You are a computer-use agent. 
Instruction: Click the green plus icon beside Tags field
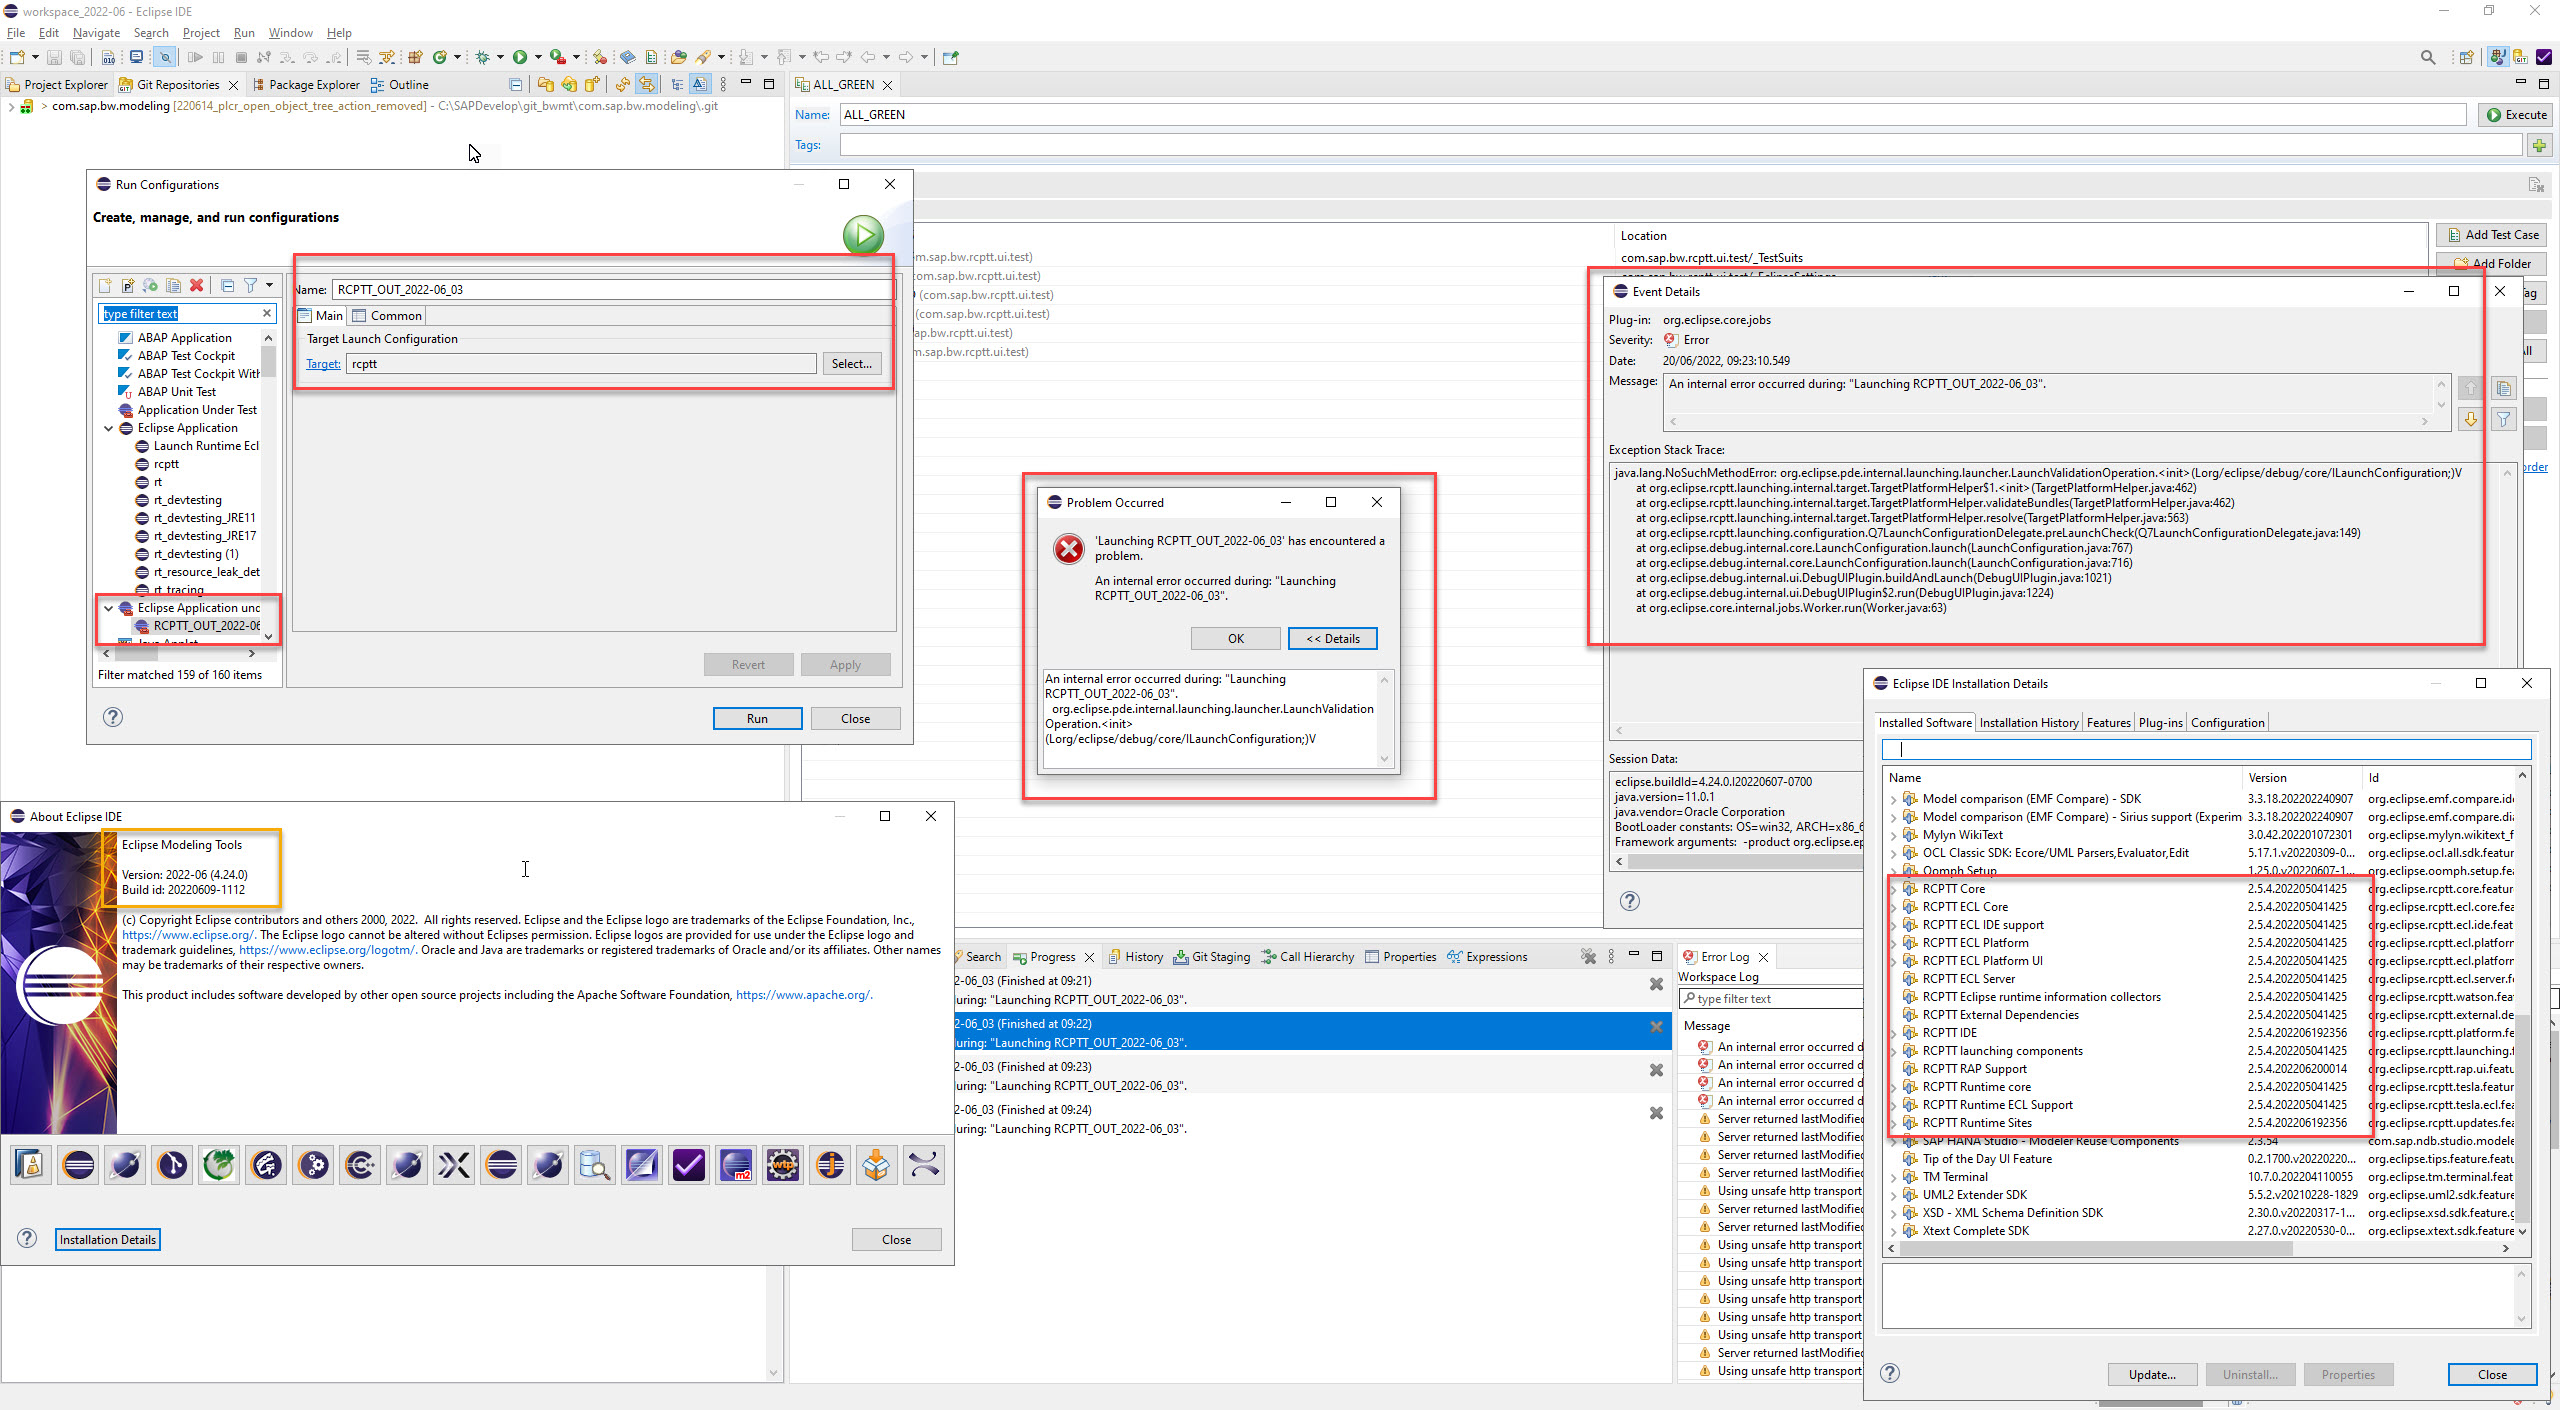[x=2539, y=145]
